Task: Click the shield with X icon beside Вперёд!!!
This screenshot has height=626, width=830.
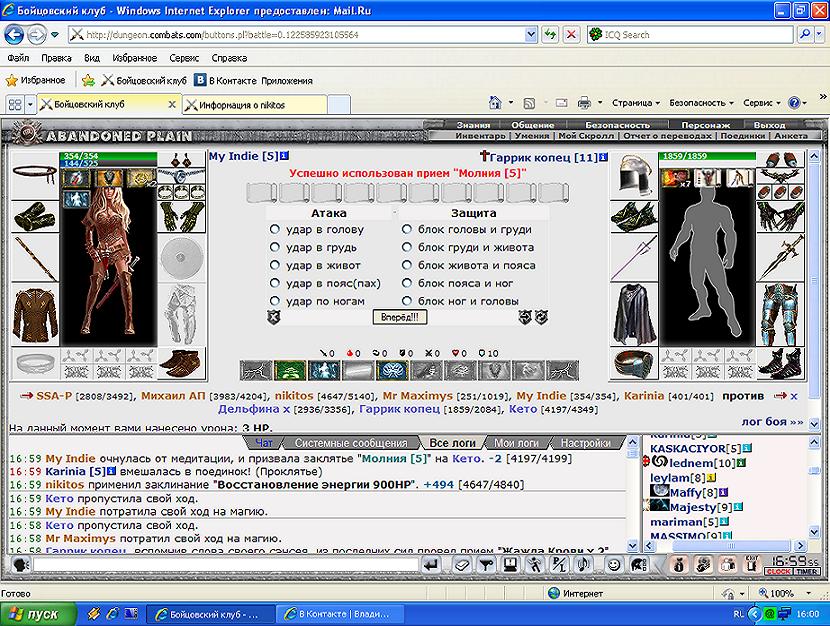Action: pyautogui.click(x=274, y=317)
